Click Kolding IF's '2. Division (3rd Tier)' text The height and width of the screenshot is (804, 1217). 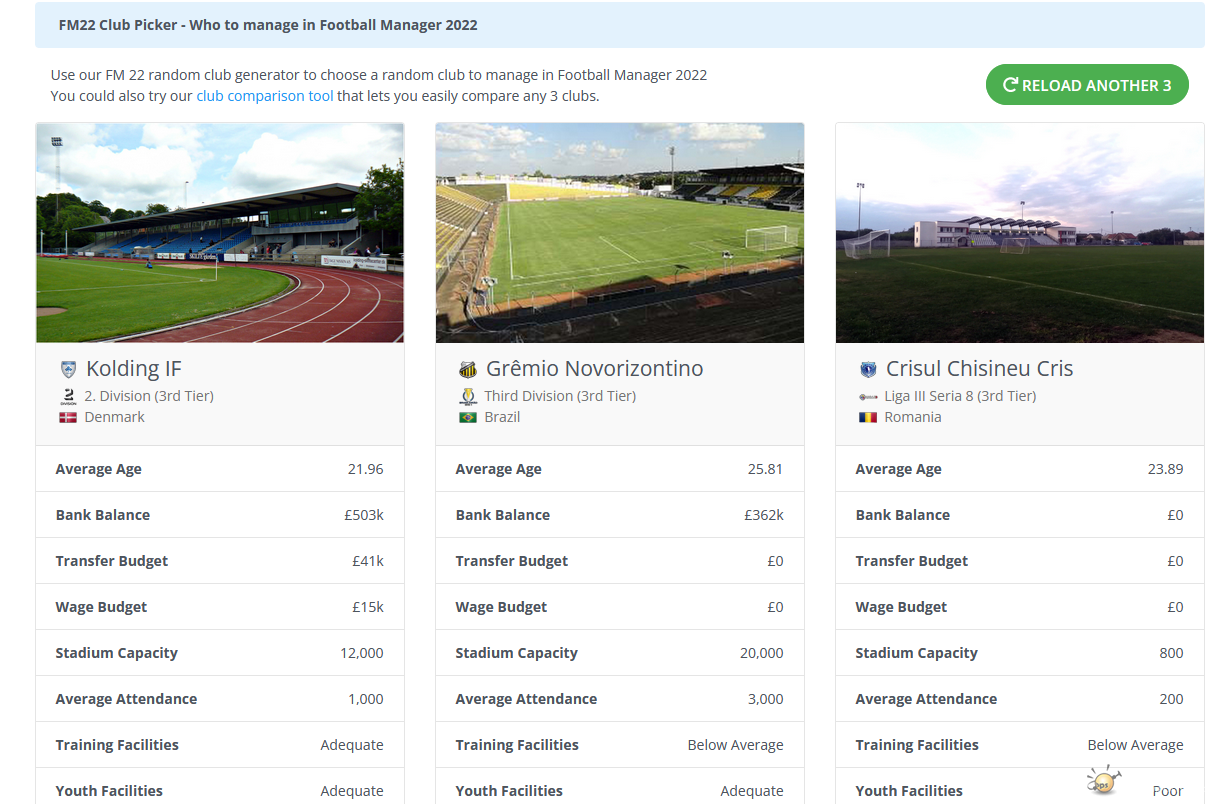149,396
